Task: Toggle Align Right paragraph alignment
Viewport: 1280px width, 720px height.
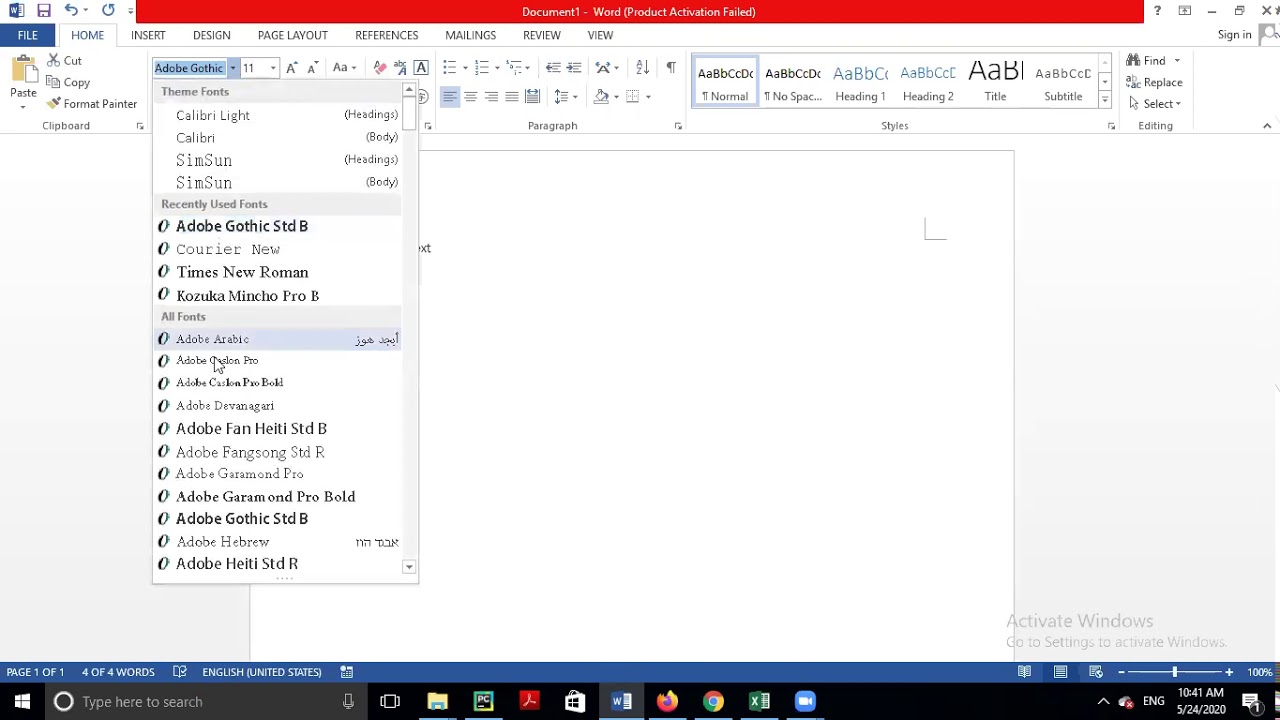Action: [491, 97]
